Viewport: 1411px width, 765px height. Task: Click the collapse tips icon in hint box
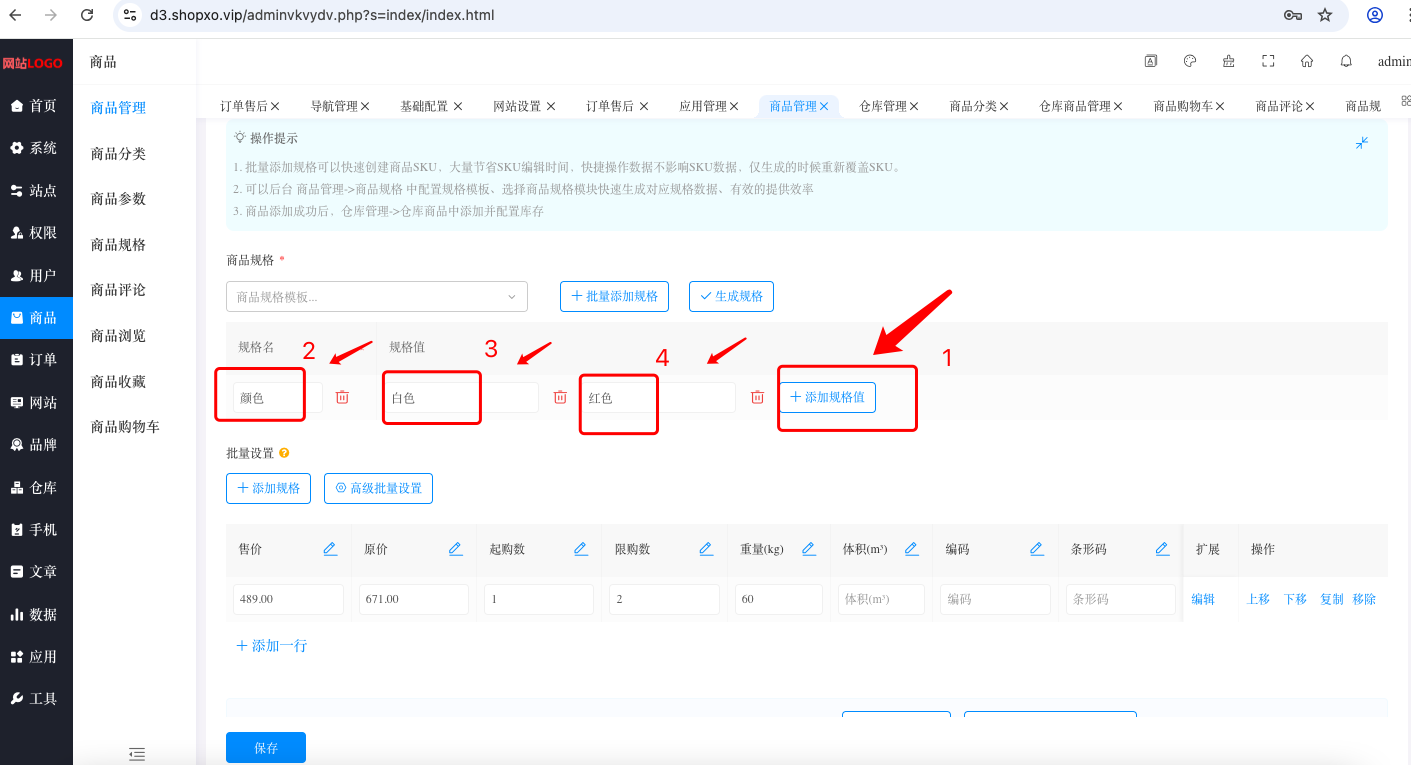click(x=1361, y=143)
